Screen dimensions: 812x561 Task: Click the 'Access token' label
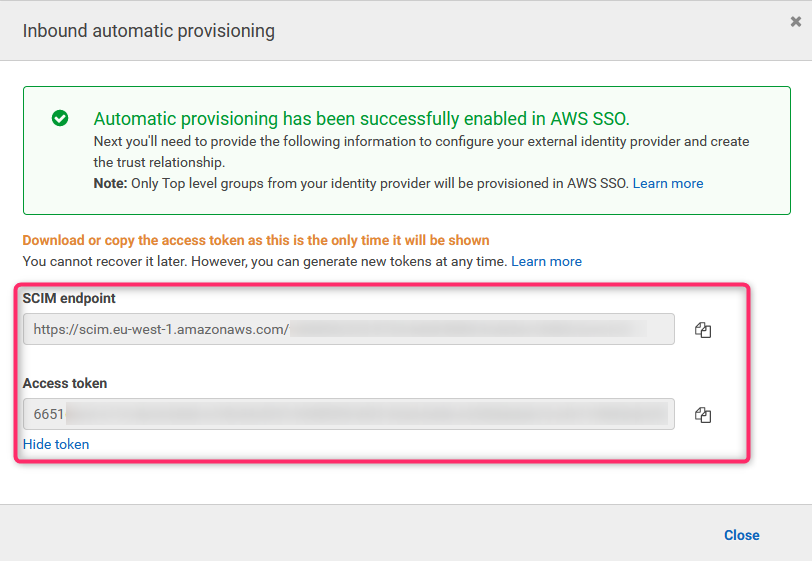(65, 383)
